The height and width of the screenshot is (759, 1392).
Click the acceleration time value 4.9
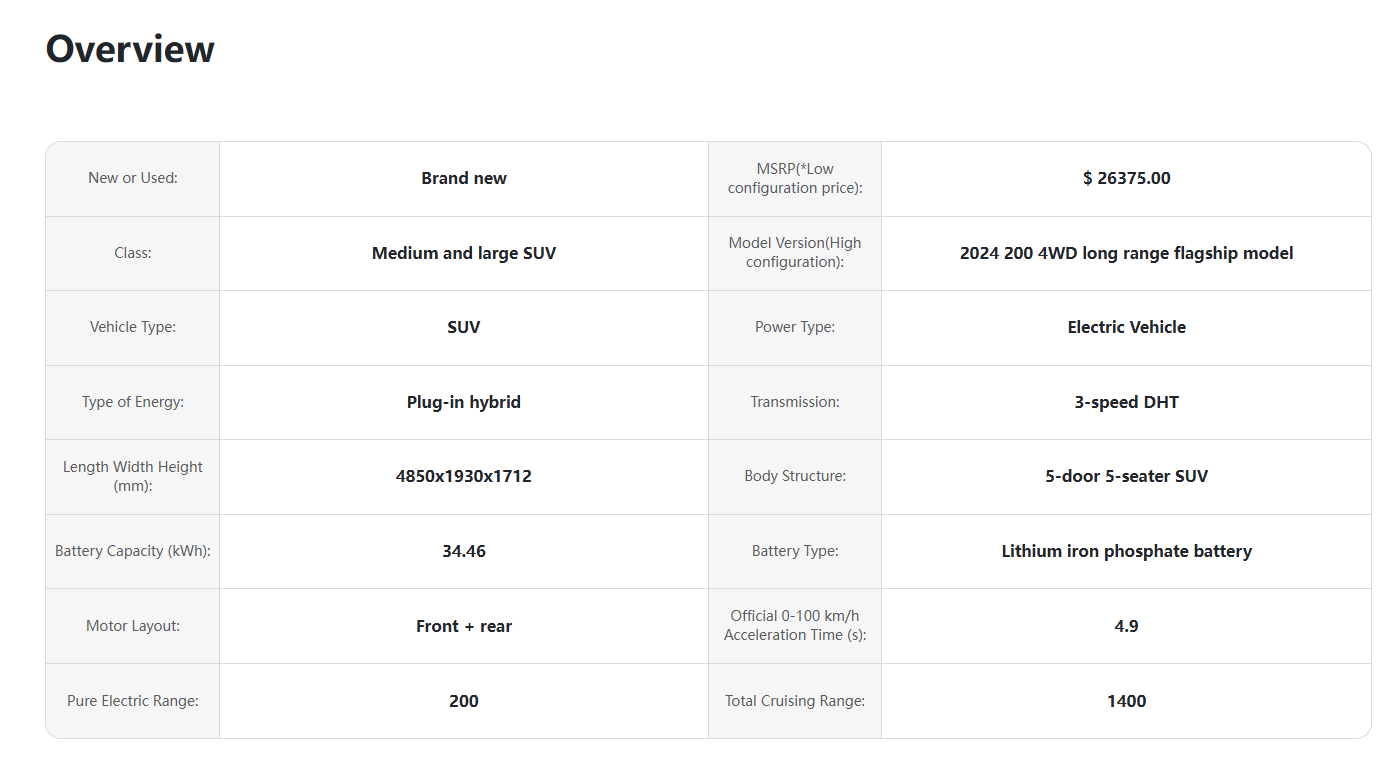[x=1126, y=626]
